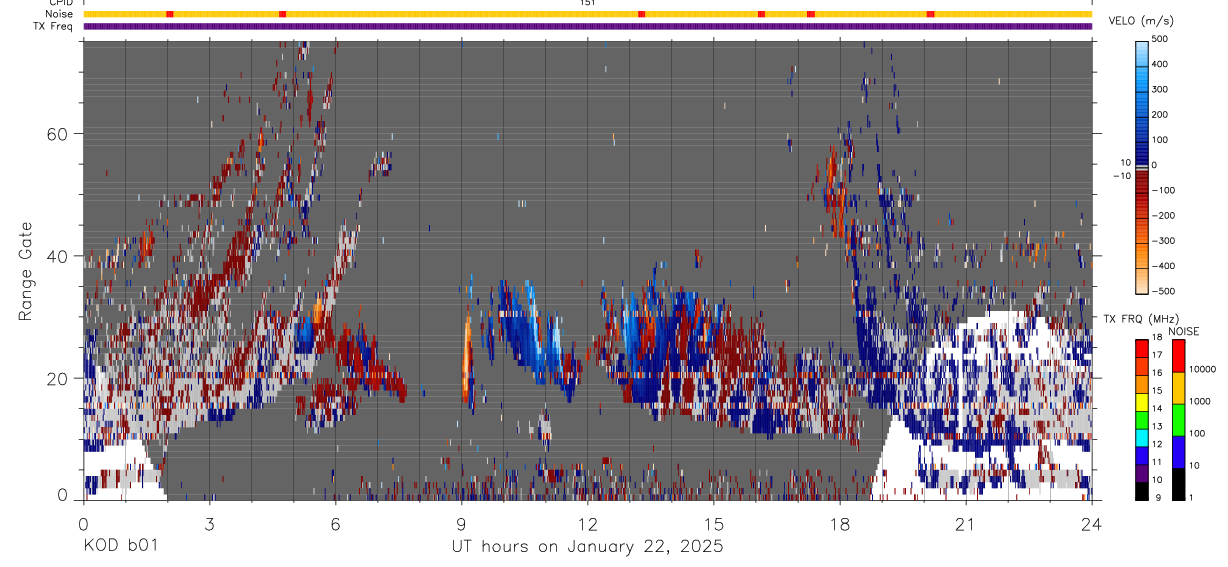1228x567 pixels.
Task: Click the red noise marker just after 17 UT
Action: pyautogui.click(x=811, y=14)
